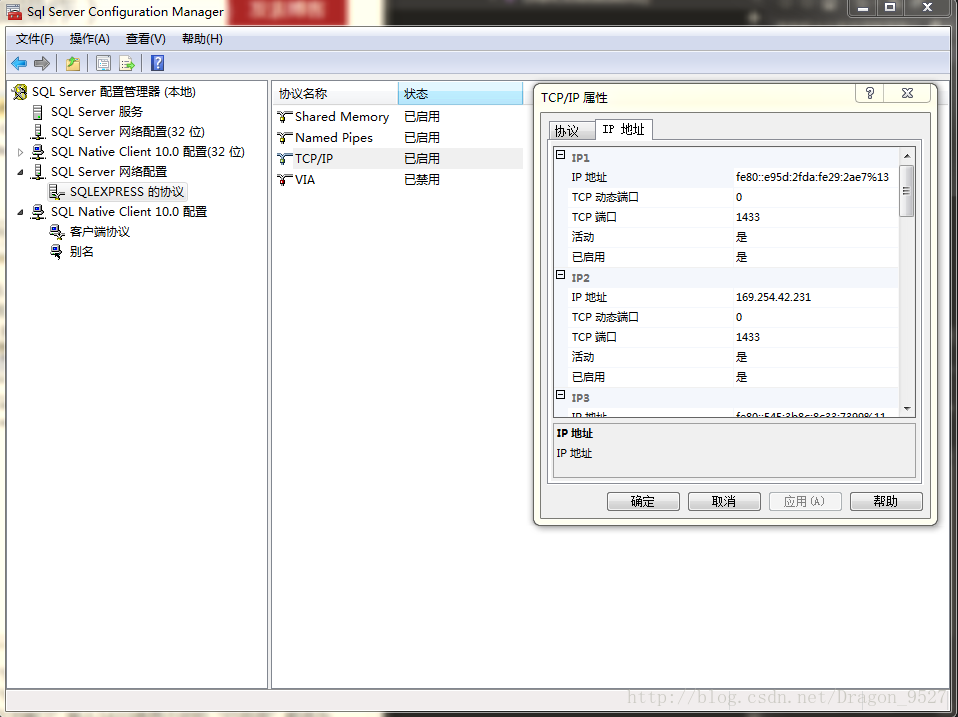958x717 pixels.
Task: Click the Sql Server Configuration Manager title icon
Action: pos(14,12)
